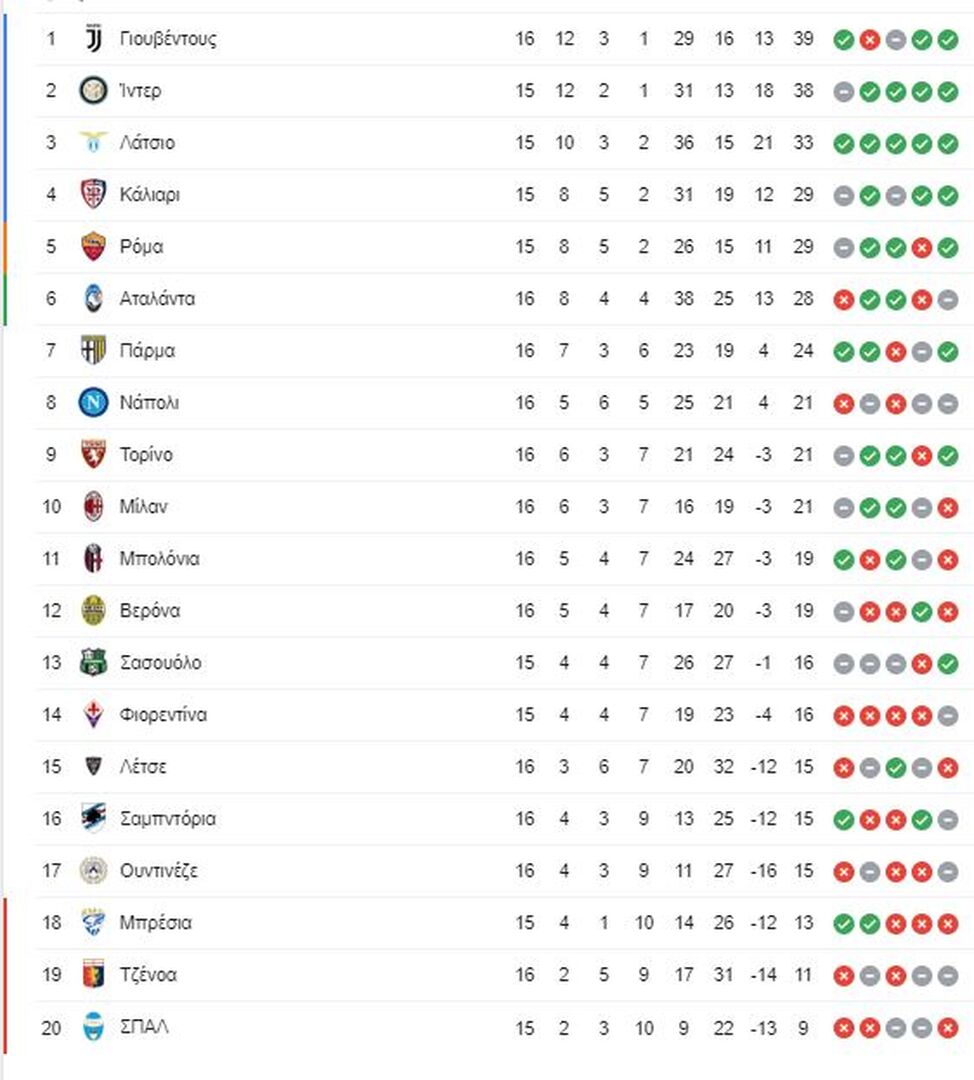Click the Cagliari club crest icon
Screen dimensions: 974x1080
click(93, 194)
